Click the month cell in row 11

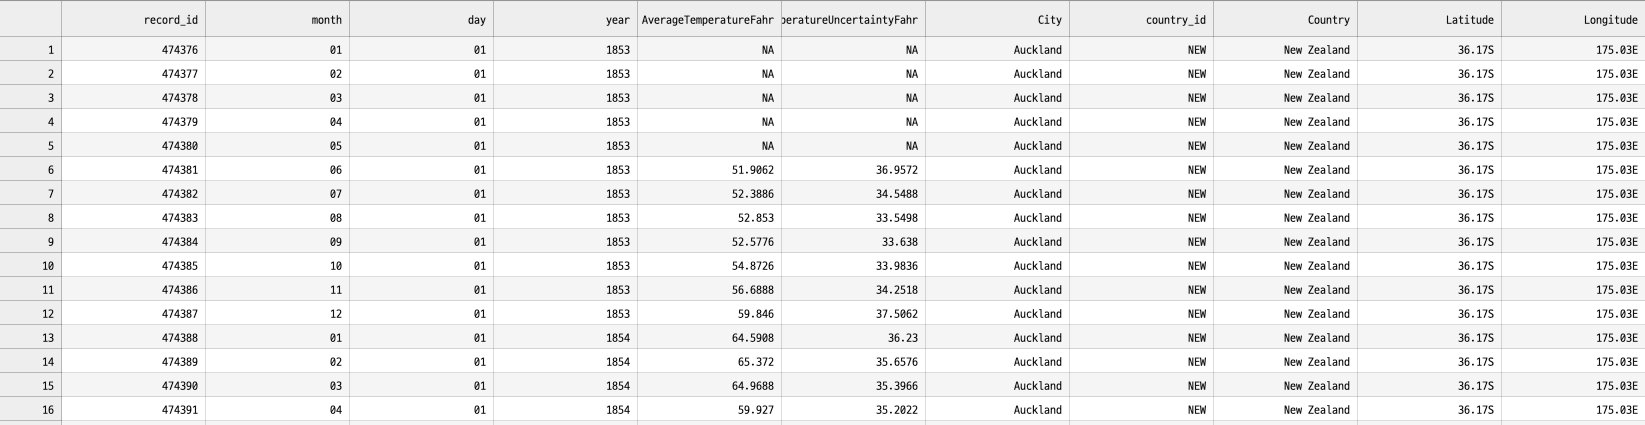tap(277, 289)
